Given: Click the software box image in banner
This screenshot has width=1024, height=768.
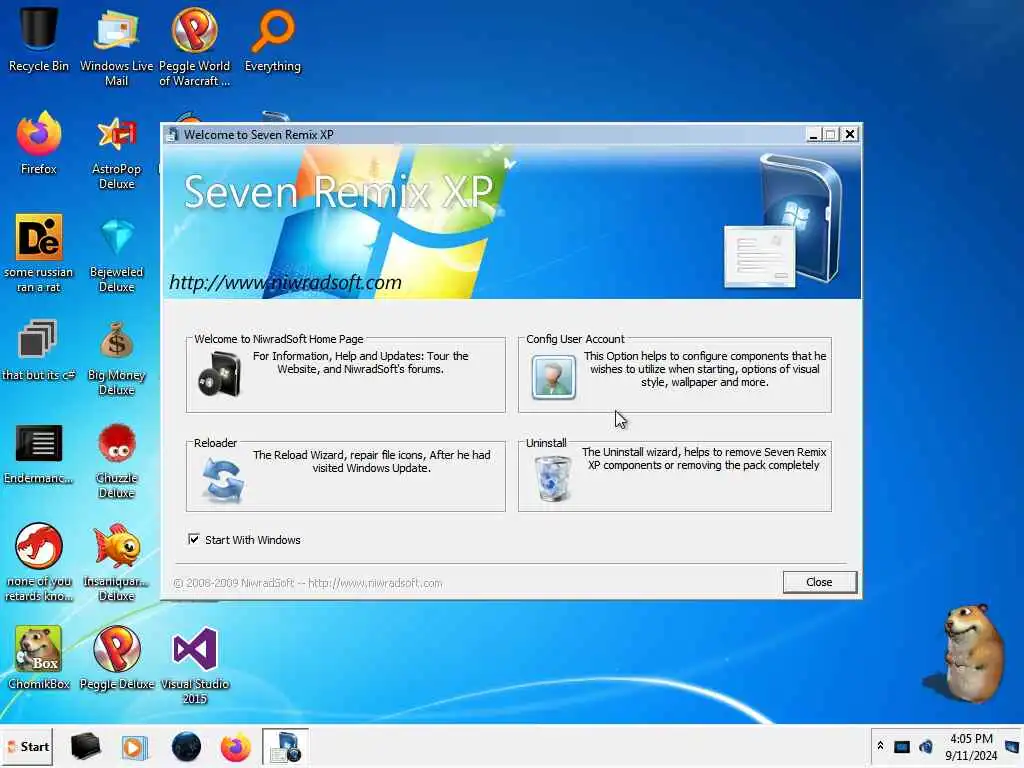Looking at the screenshot, I should click(x=784, y=221).
